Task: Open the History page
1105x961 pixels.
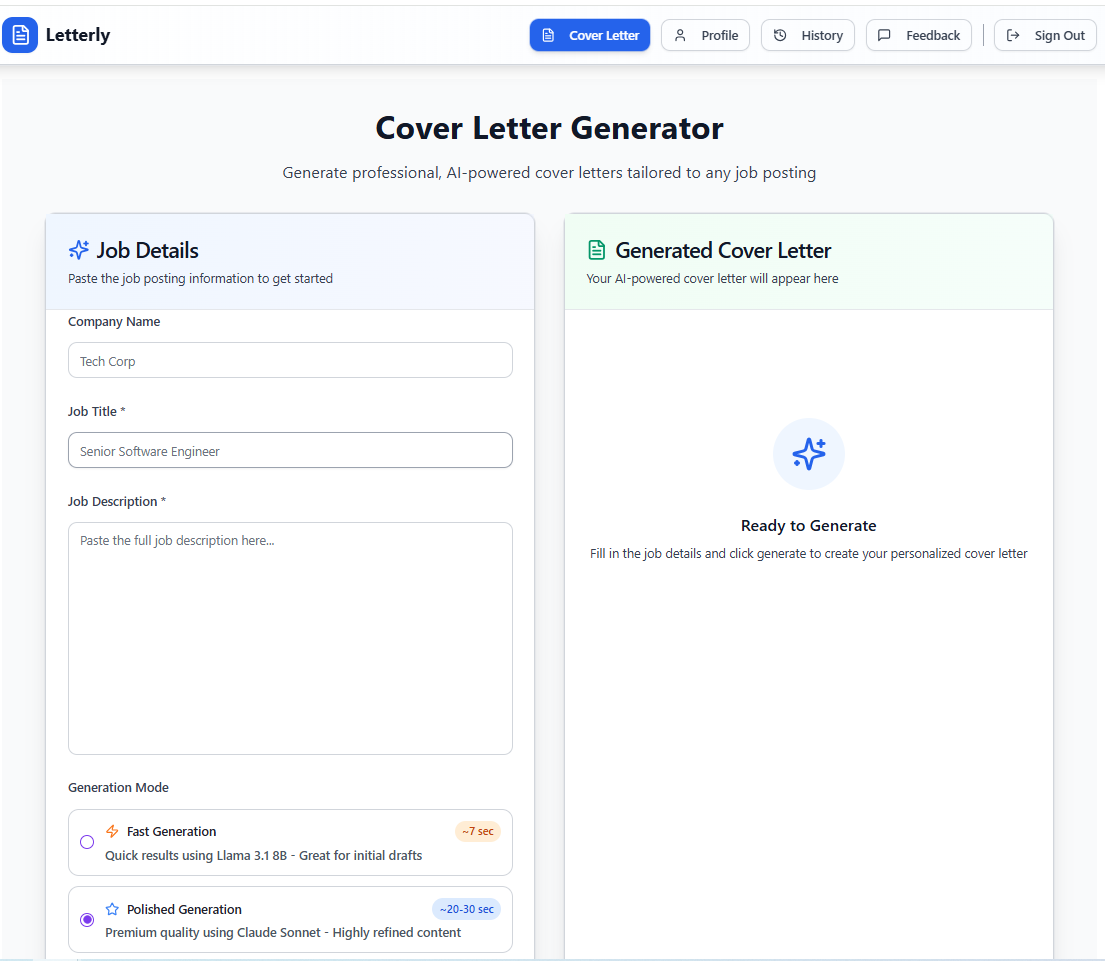Action: coord(808,35)
